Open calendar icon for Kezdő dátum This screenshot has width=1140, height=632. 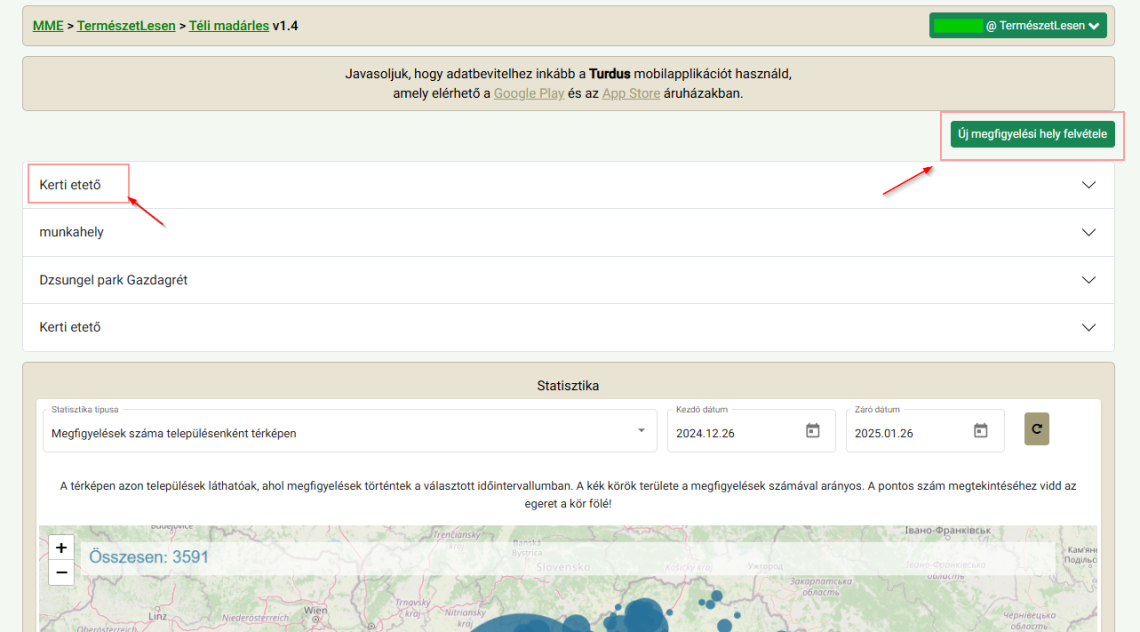point(813,431)
